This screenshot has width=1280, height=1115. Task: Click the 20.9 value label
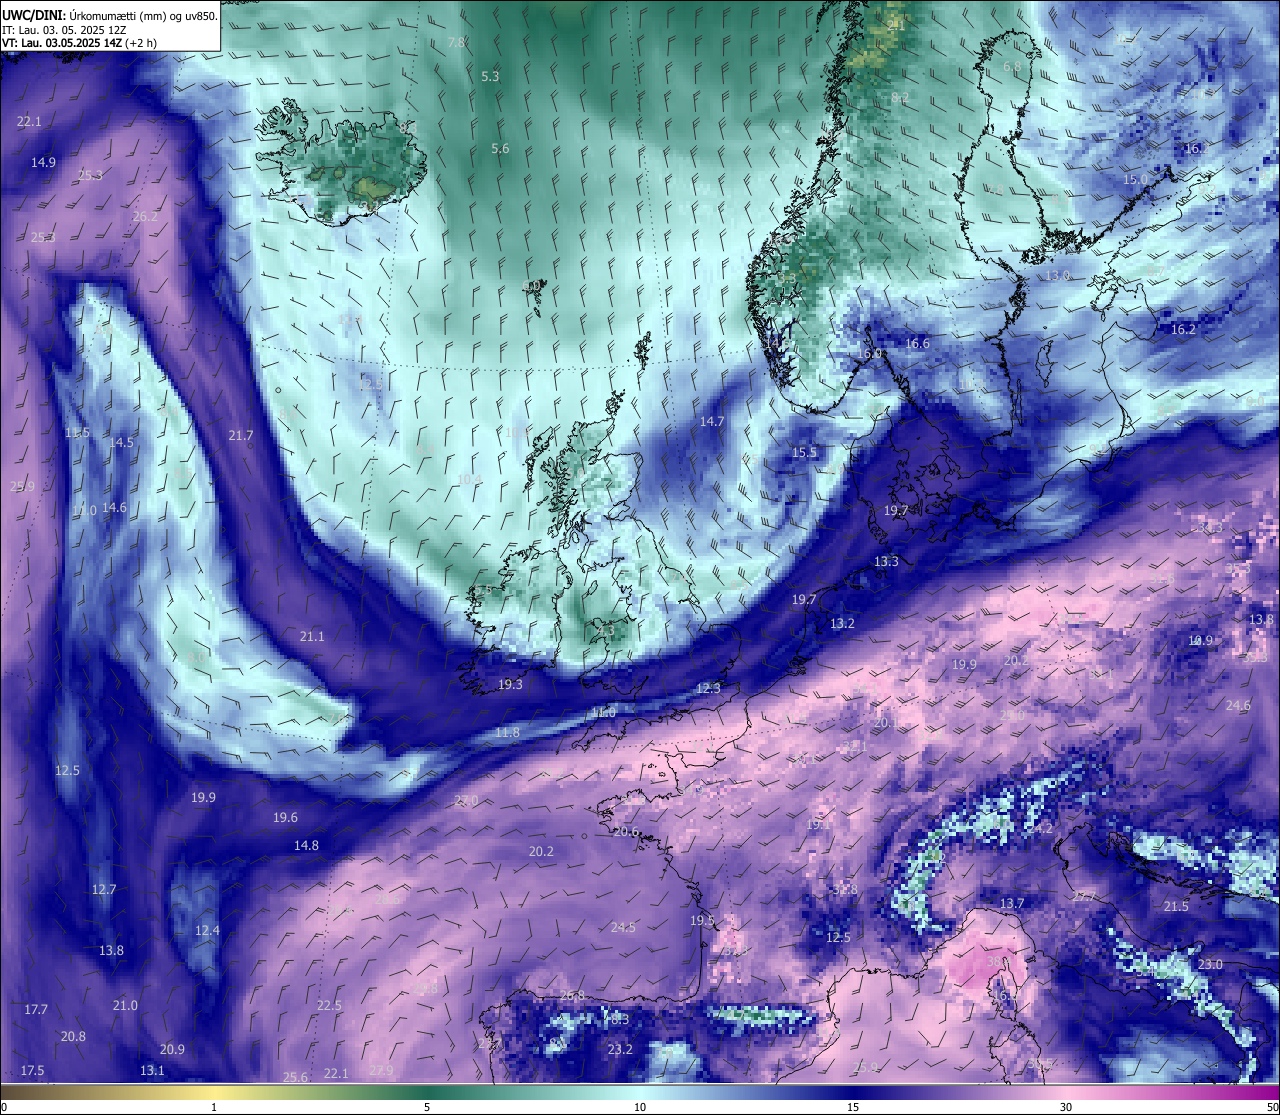pos(172,1049)
